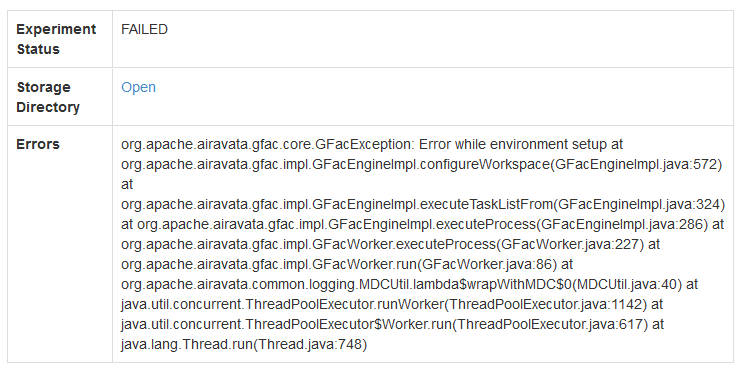Click the Thread.run(Thread.java:748) trace line
This screenshot has height=373, width=745.
point(244,344)
